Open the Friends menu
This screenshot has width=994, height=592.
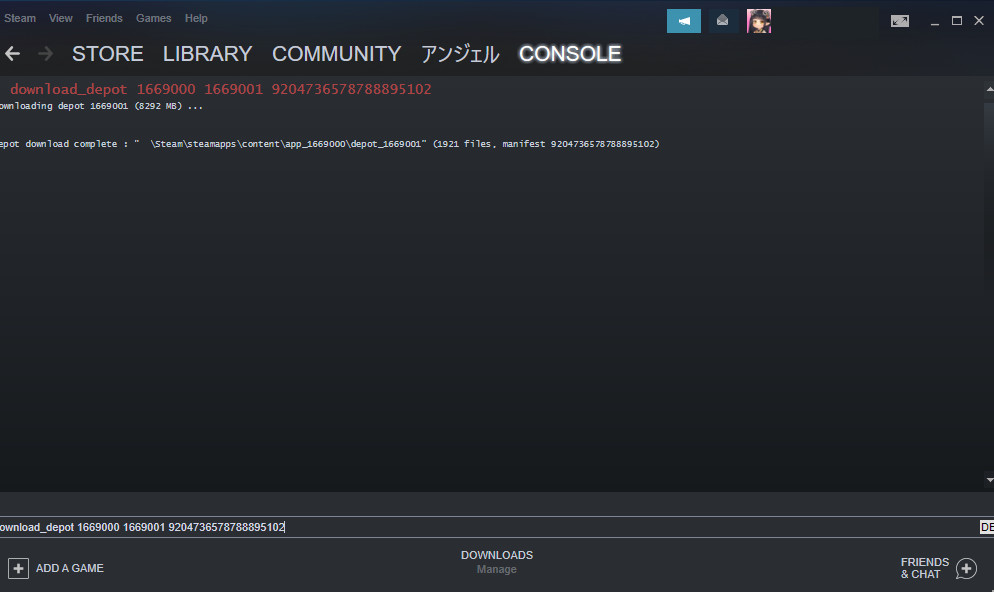[x=104, y=18]
